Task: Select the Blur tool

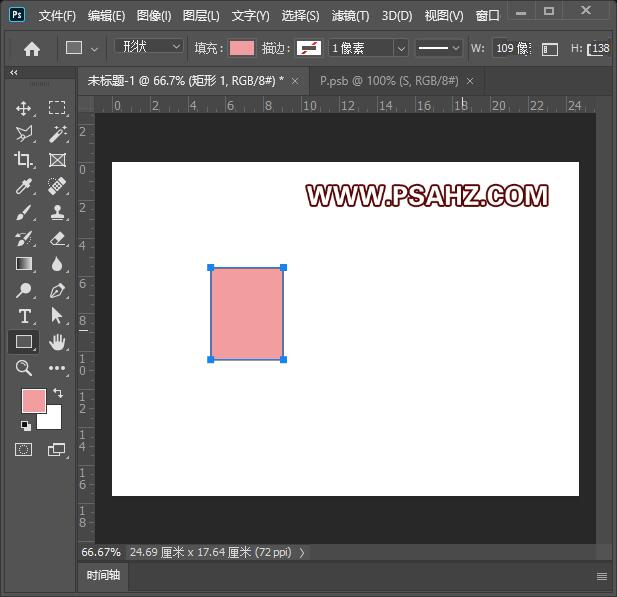Action: pyautogui.click(x=57, y=264)
